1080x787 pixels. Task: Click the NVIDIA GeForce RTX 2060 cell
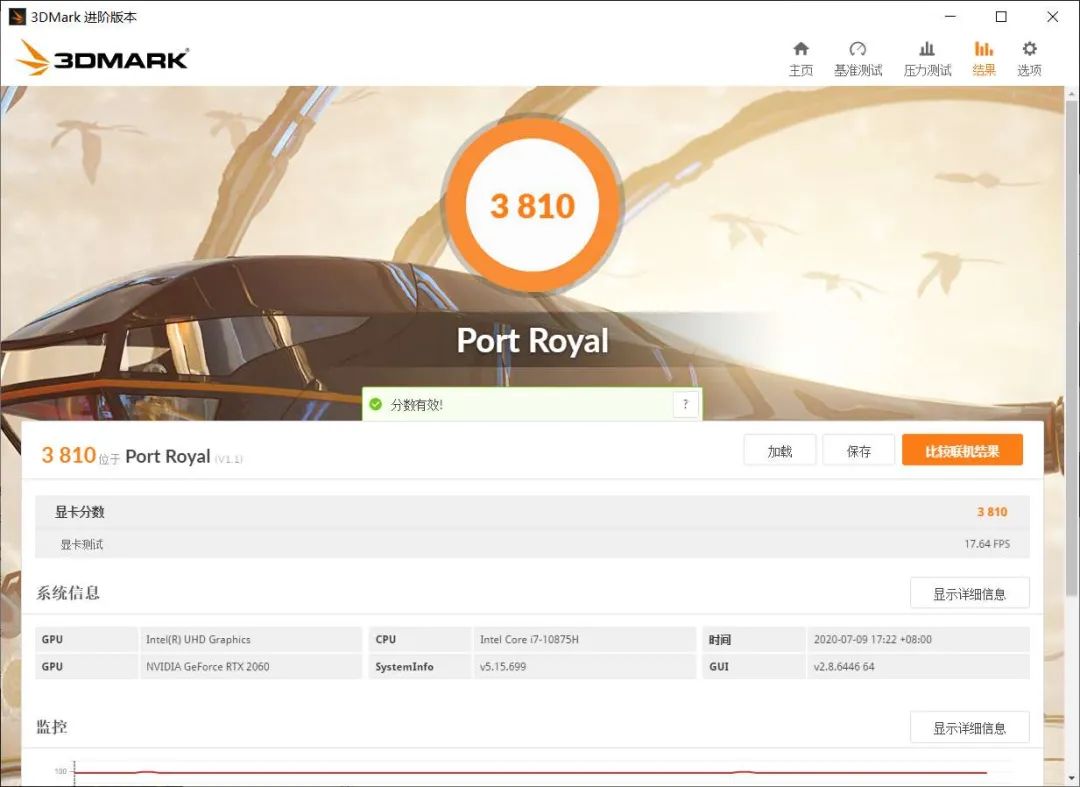click(251, 667)
